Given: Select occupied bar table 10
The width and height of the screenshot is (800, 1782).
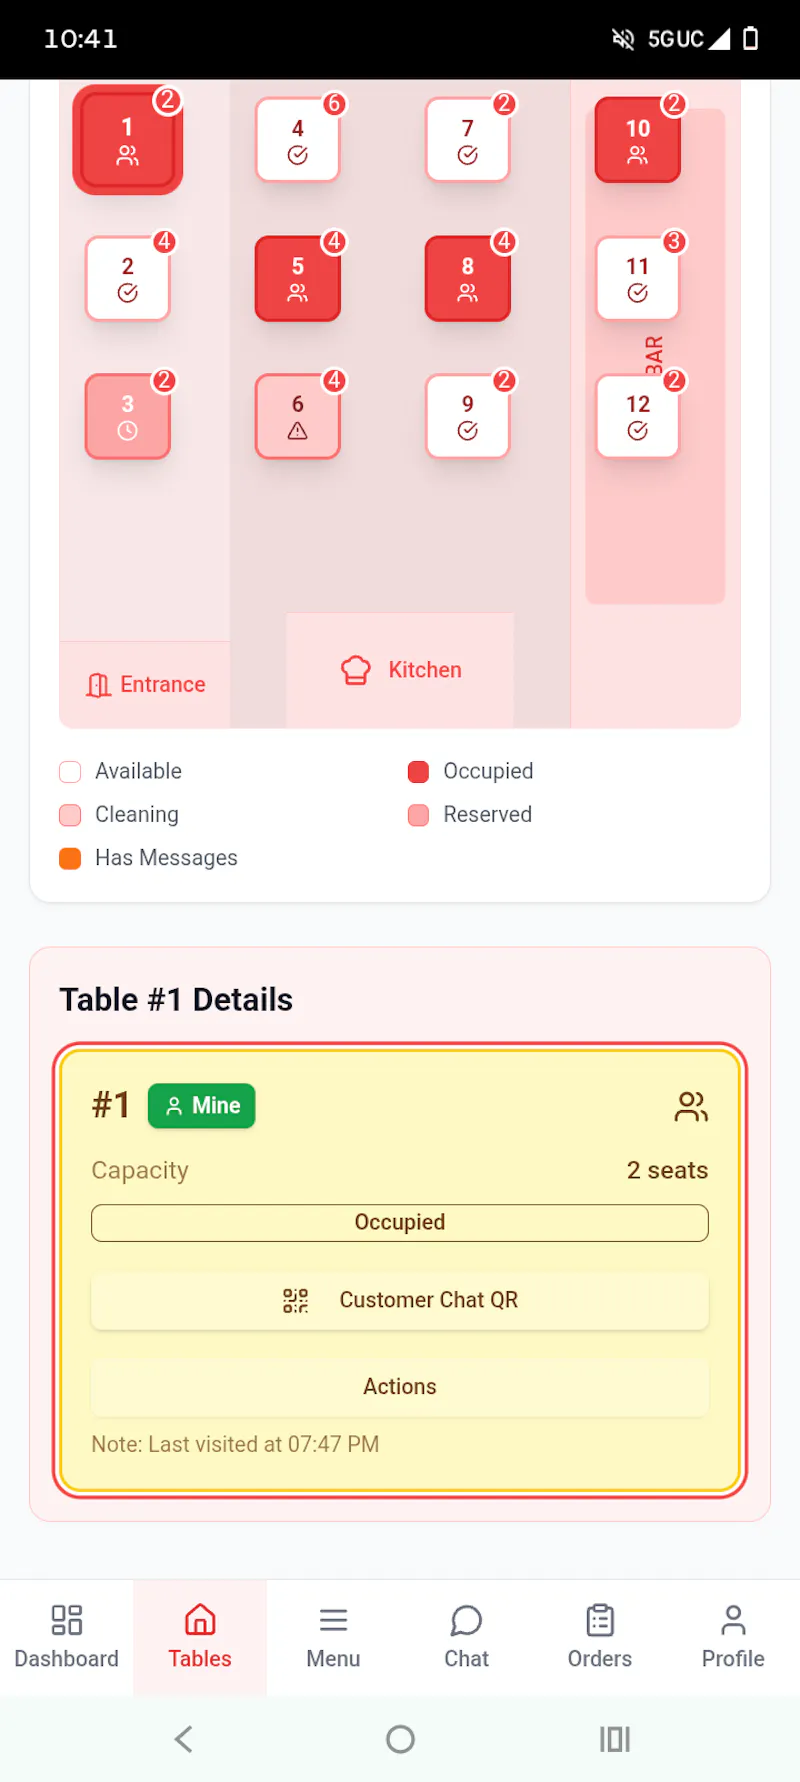Looking at the screenshot, I should coord(638,140).
